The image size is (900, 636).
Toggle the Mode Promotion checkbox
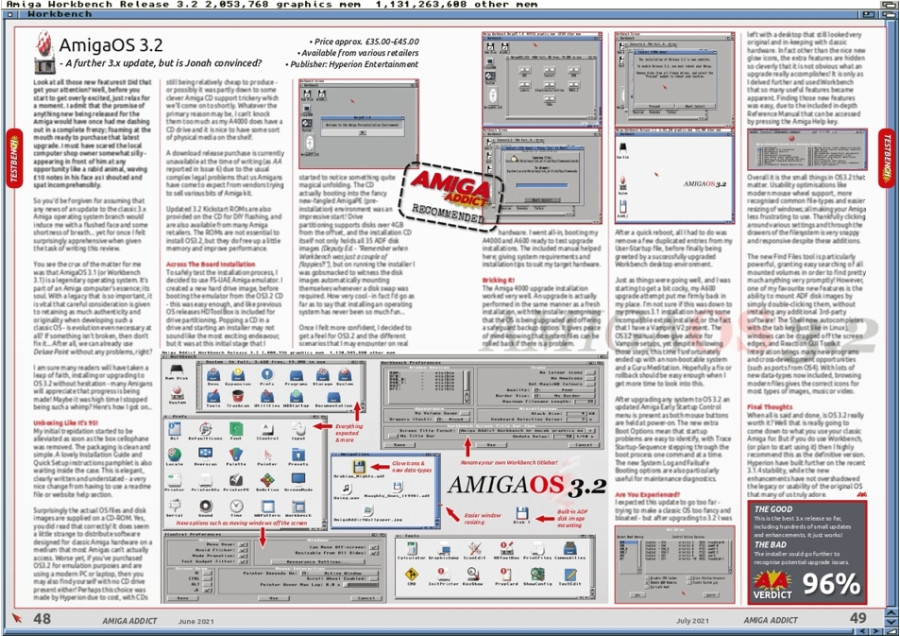(x=243, y=556)
